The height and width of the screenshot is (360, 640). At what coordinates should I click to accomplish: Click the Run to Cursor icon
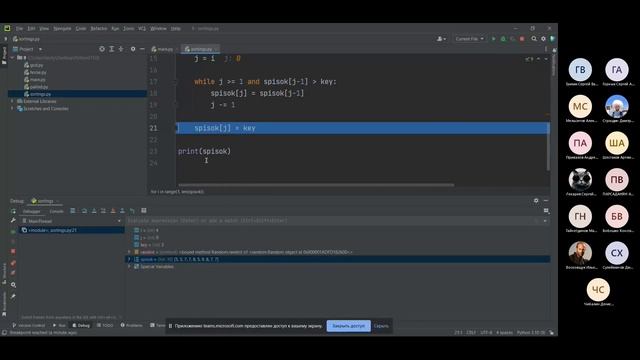coord(132,211)
